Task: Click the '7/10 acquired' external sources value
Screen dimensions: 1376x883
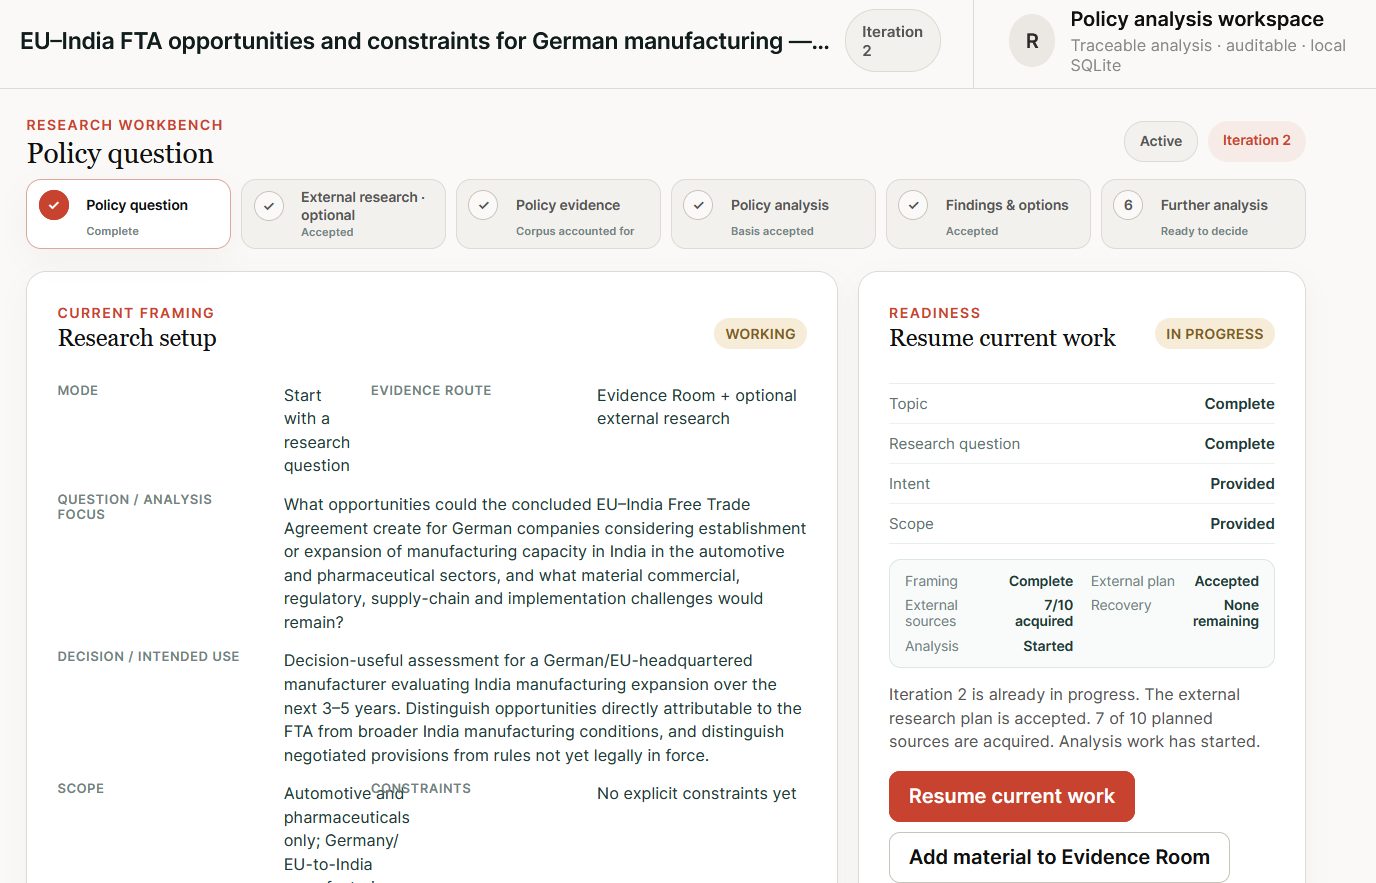Action: [1044, 613]
